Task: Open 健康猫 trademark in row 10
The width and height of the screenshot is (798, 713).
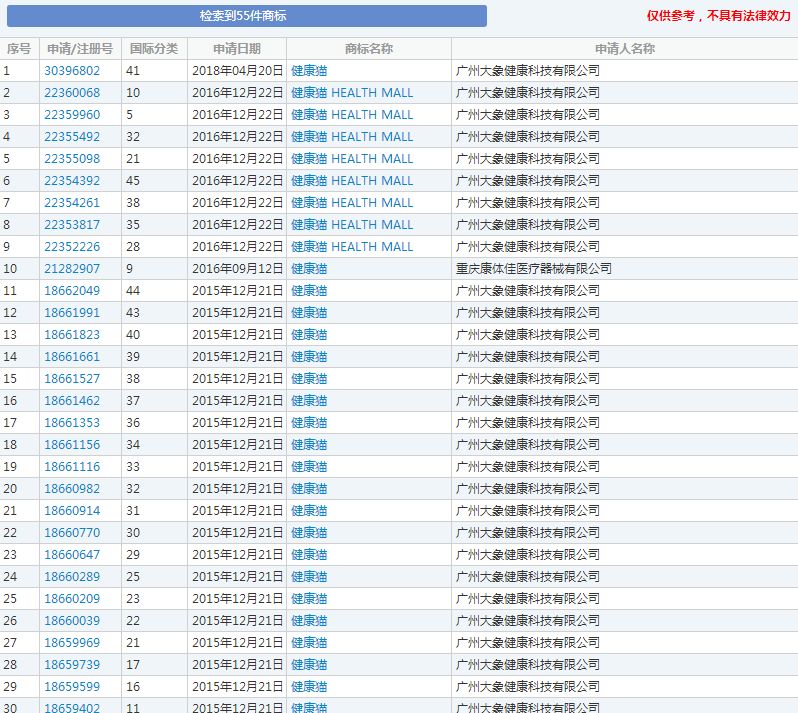Action: pyautogui.click(x=309, y=269)
